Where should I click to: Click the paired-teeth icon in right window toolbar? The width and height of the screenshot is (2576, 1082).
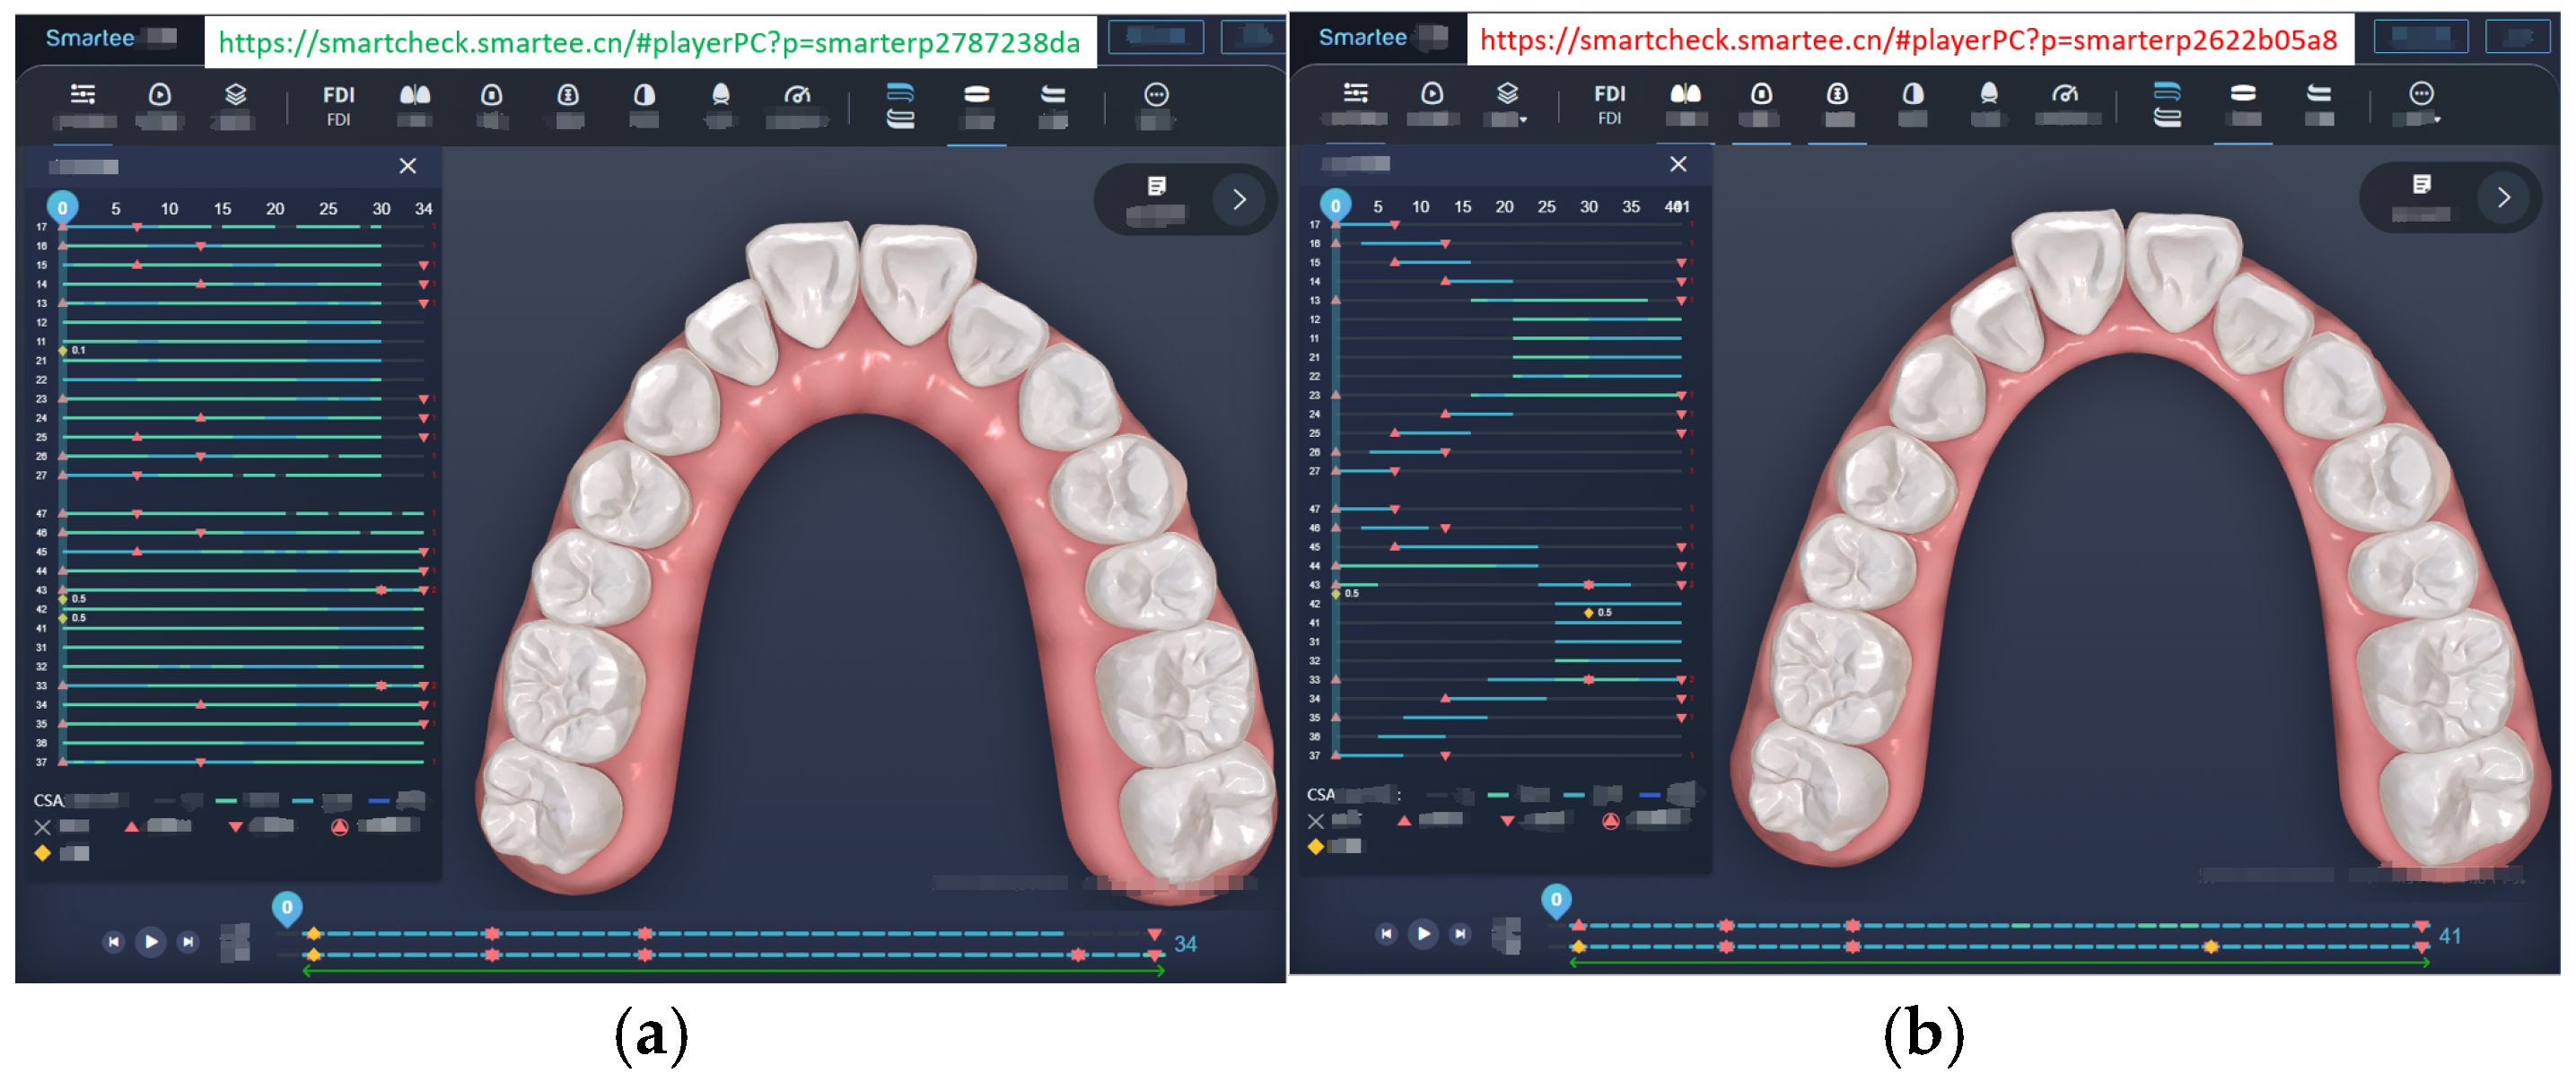tap(1685, 95)
